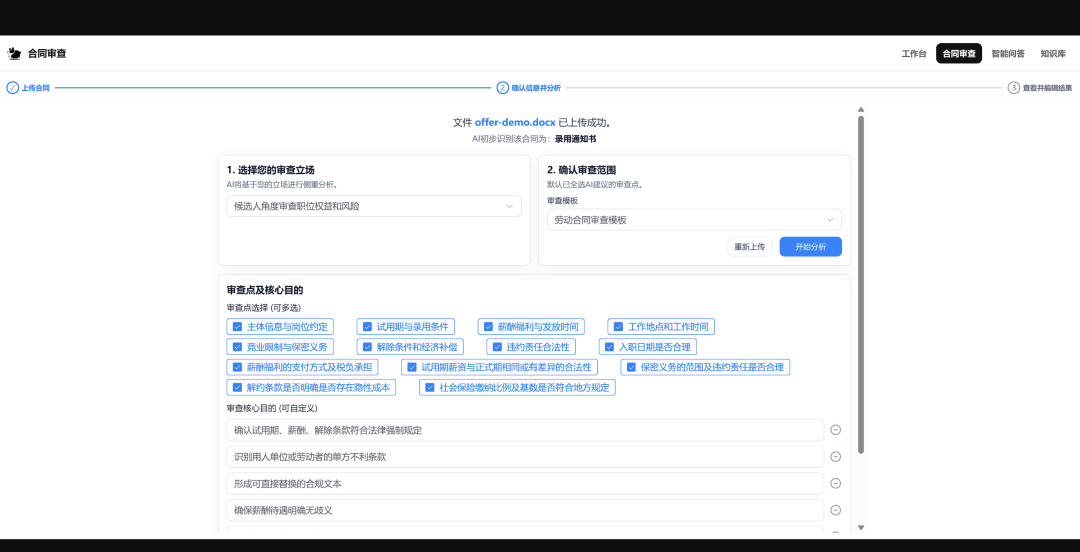Image resolution: width=1080 pixels, height=552 pixels.
Task: Click the 1. 选择您的审查立场 heading
Action: 271,170
